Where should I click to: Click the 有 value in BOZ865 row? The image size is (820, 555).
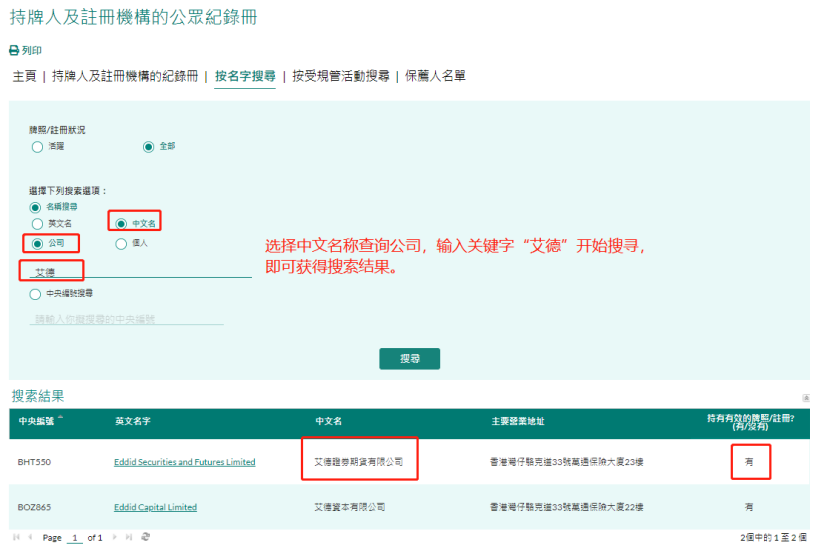tap(749, 507)
